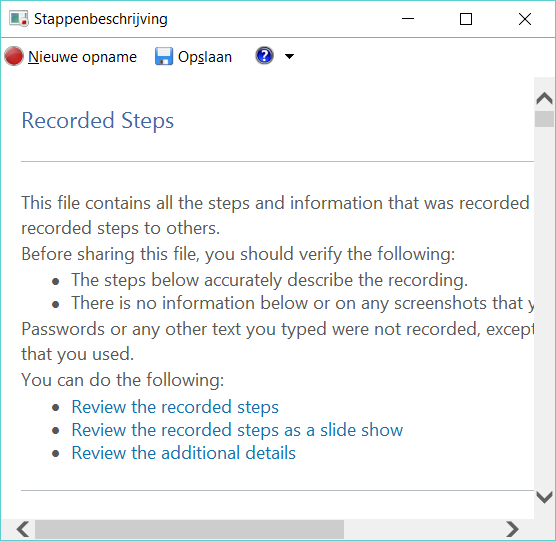Click the vertical scrollbar down arrow

coord(544,497)
